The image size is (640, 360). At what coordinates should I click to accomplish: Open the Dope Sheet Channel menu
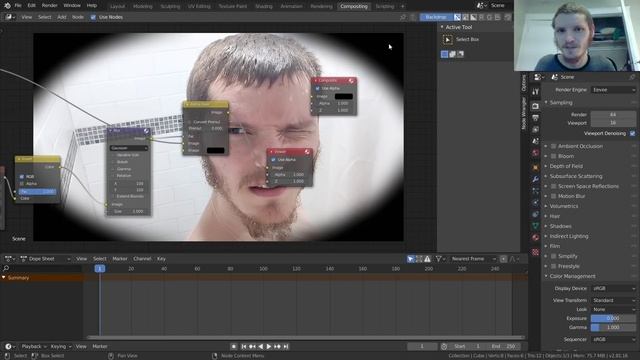pyautogui.click(x=142, y=259)
